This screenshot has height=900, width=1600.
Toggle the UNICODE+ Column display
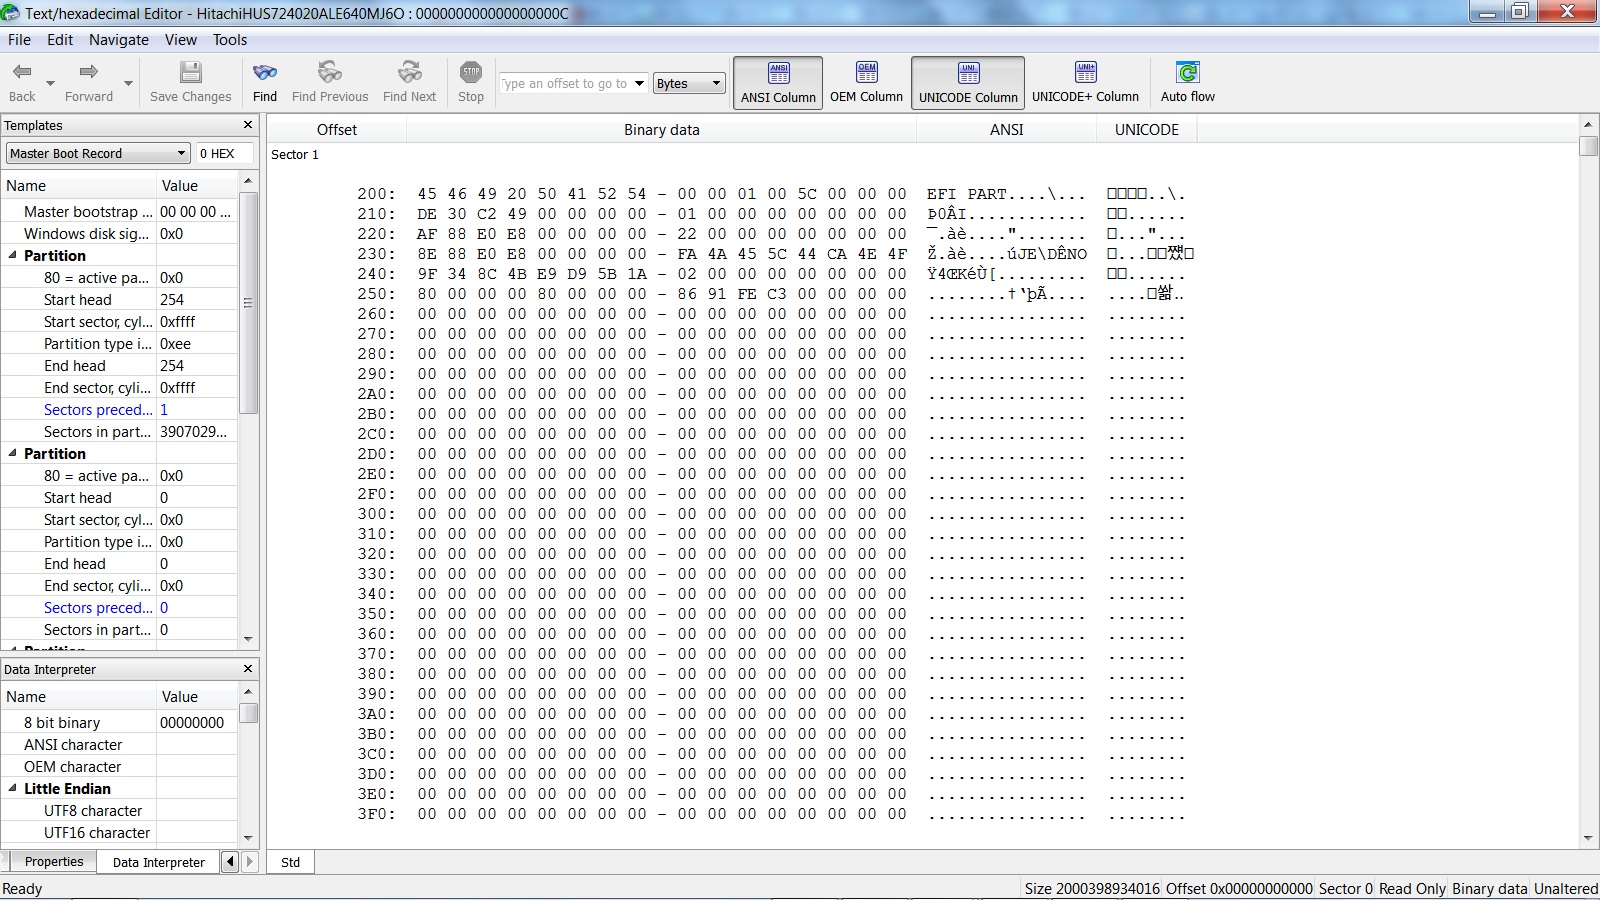pyautogui.click(x=1085, y=82)
